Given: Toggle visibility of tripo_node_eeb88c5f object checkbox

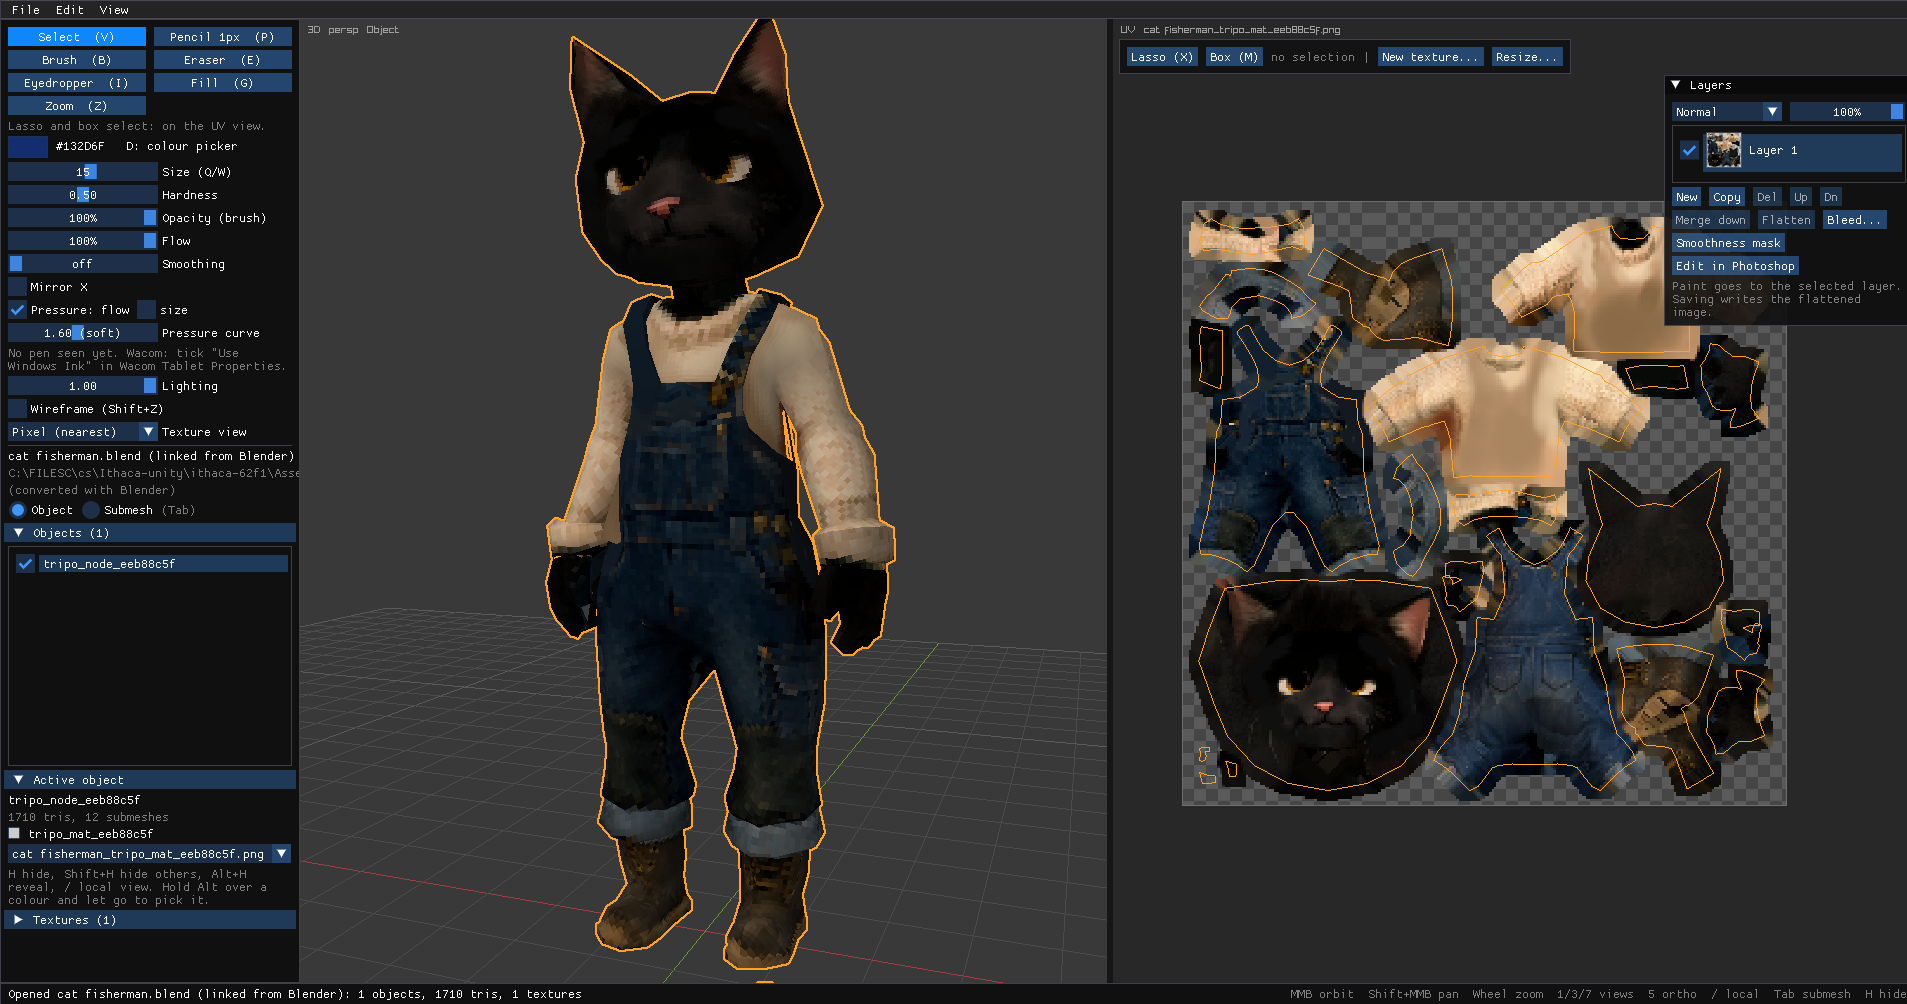Looking at the screenshot, I should tap(25, 564).
